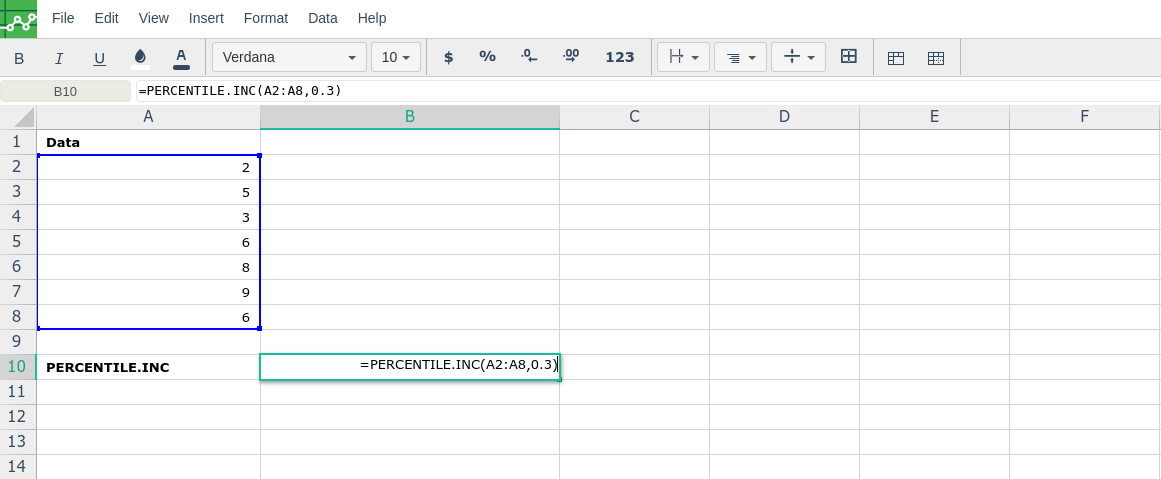Open the Format menu
The width and height of the screenshot is (1161, 479).
265,18
